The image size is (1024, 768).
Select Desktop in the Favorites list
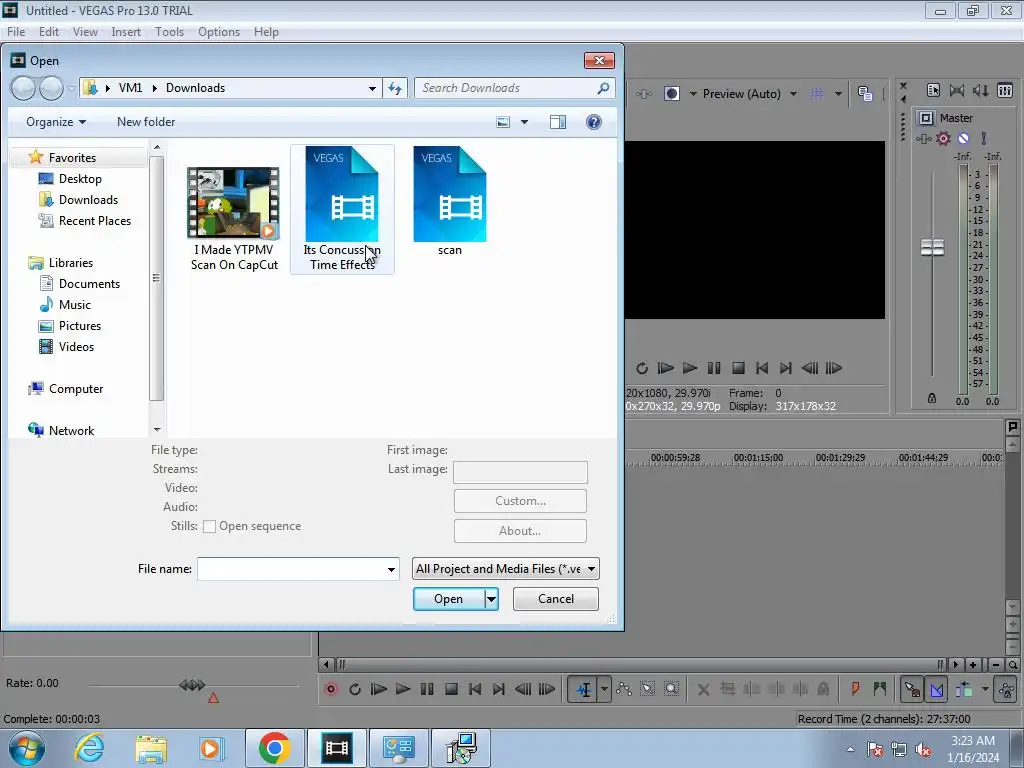tap(80, 179)
